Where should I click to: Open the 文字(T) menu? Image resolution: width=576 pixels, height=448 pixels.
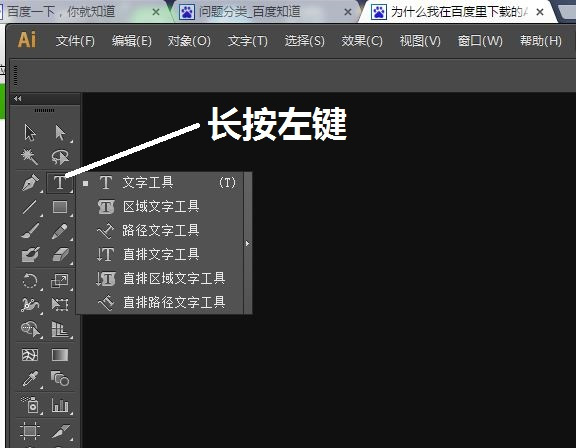tap(248, 41)
